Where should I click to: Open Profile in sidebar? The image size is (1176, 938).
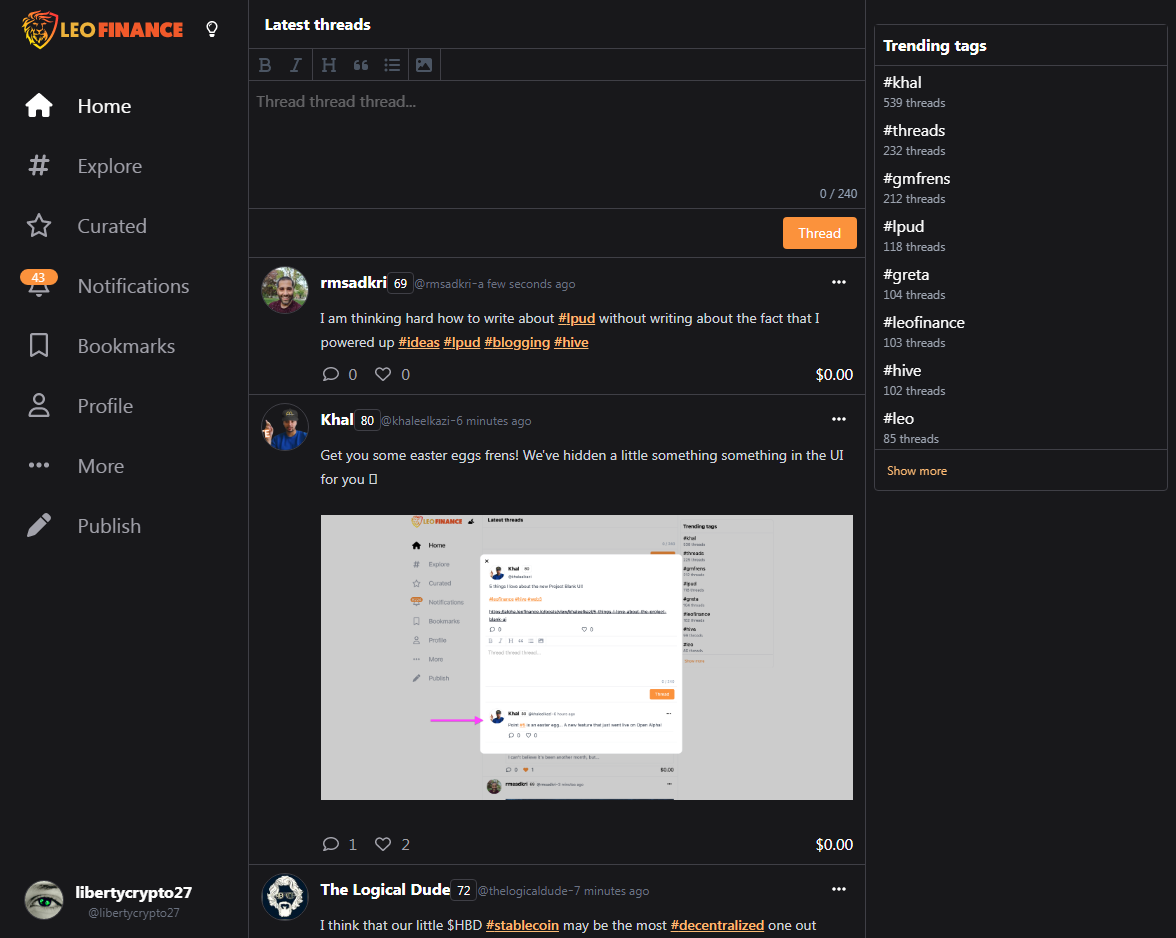click(x=105, y=406)
